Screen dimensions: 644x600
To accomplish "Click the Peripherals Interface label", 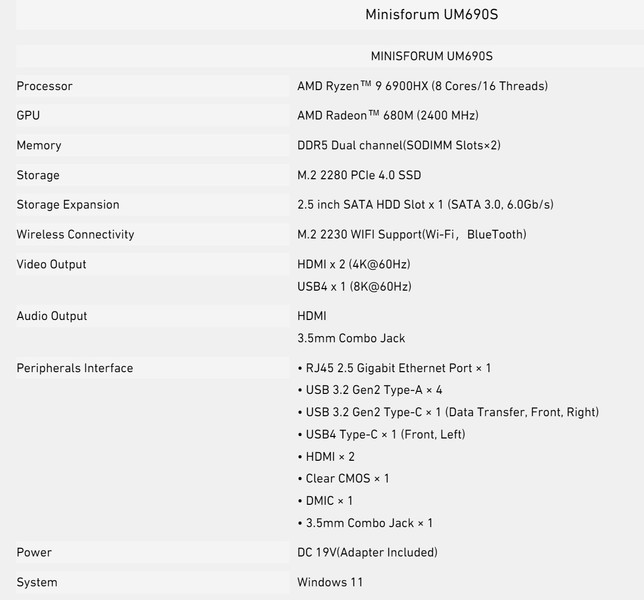I will [75, 368].
